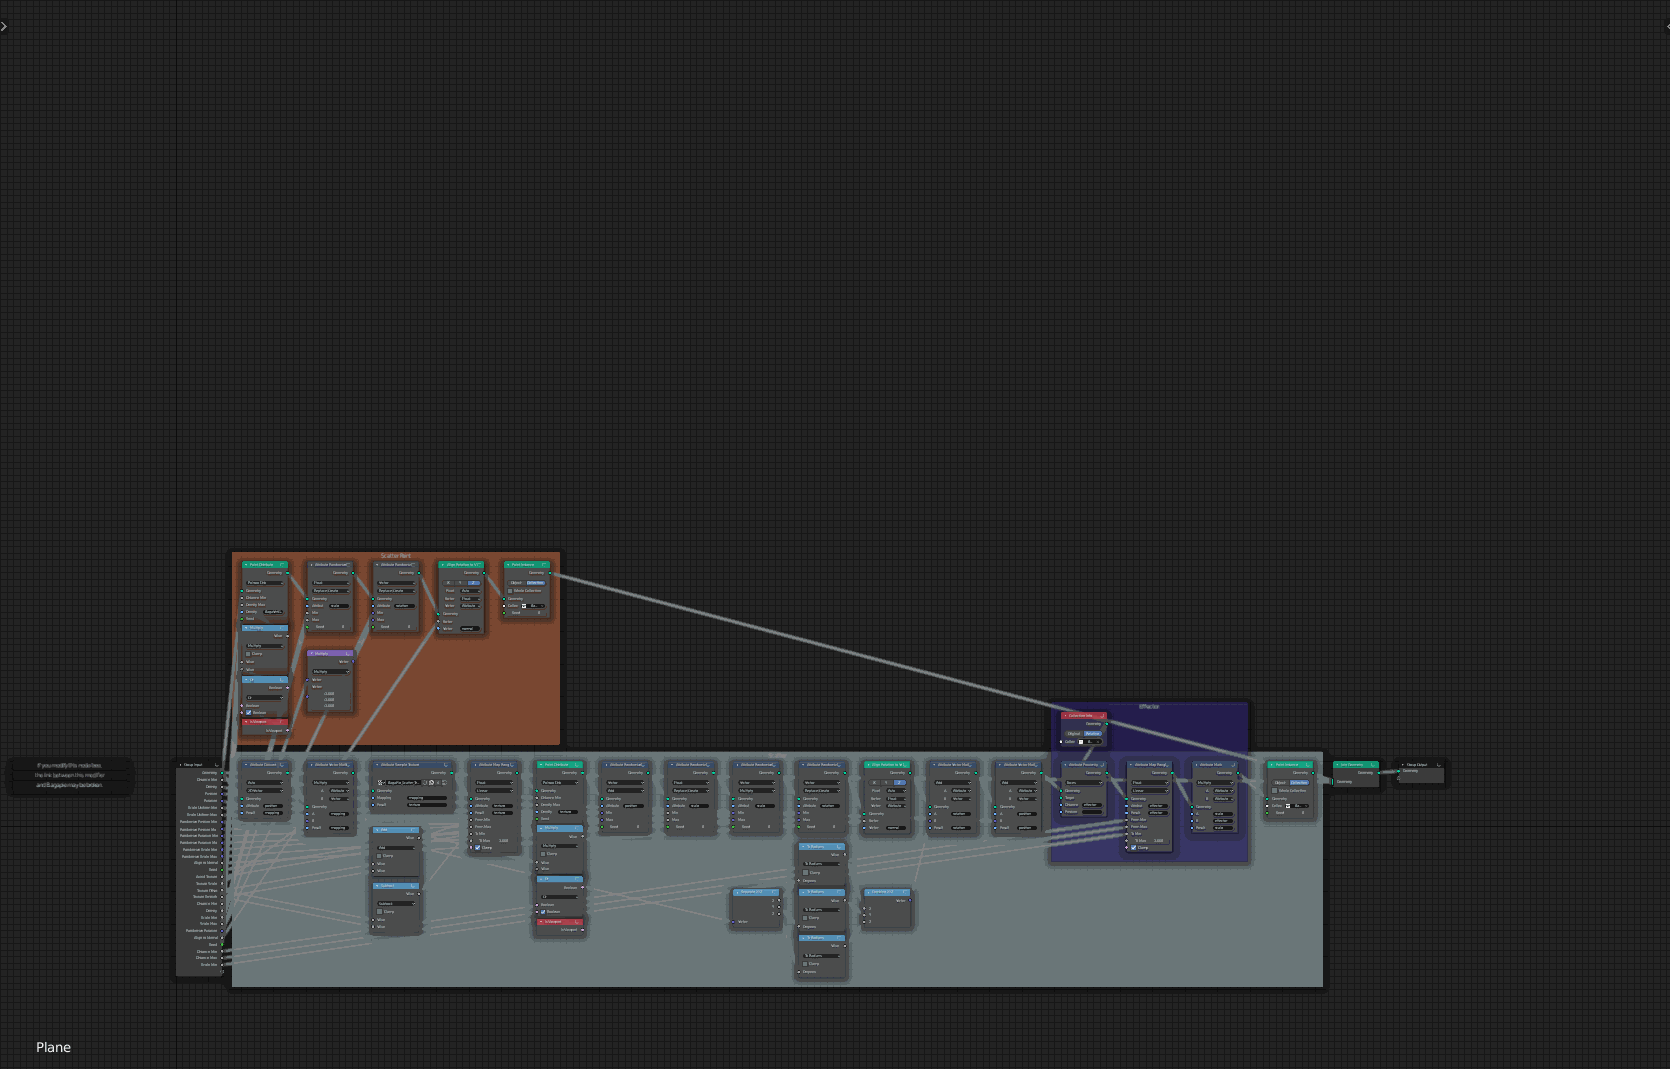Click the Geometry output socket of Join Geometry
The image size is (1670, 1069).
(1379, 773)
